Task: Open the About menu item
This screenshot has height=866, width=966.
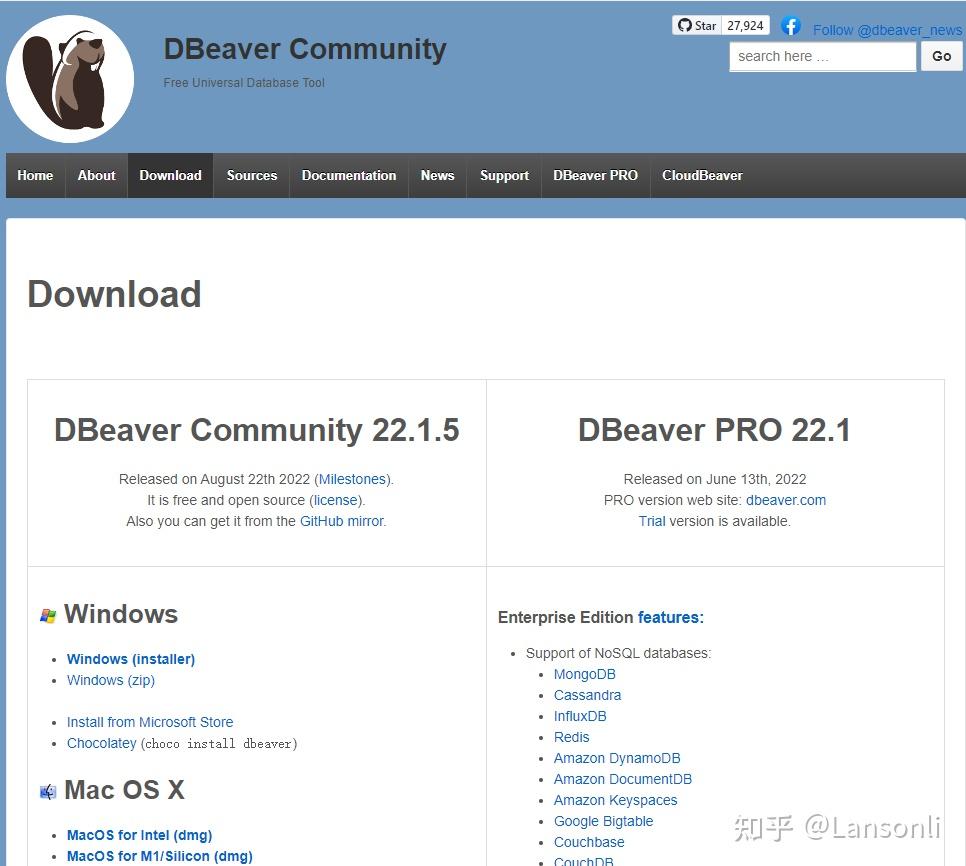Action: 96,176
